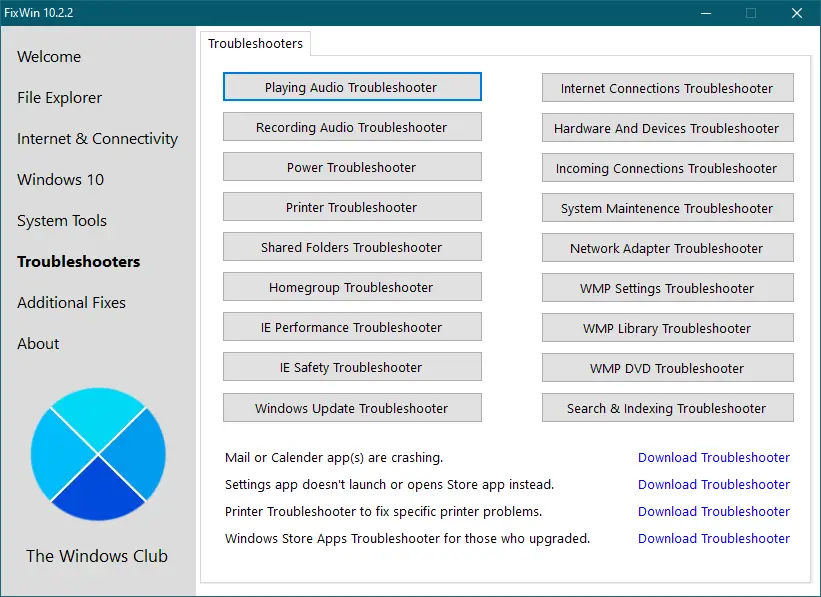Click The Windows Club text label
Viewport: 821px width, 597px height.
coord(97,556)
